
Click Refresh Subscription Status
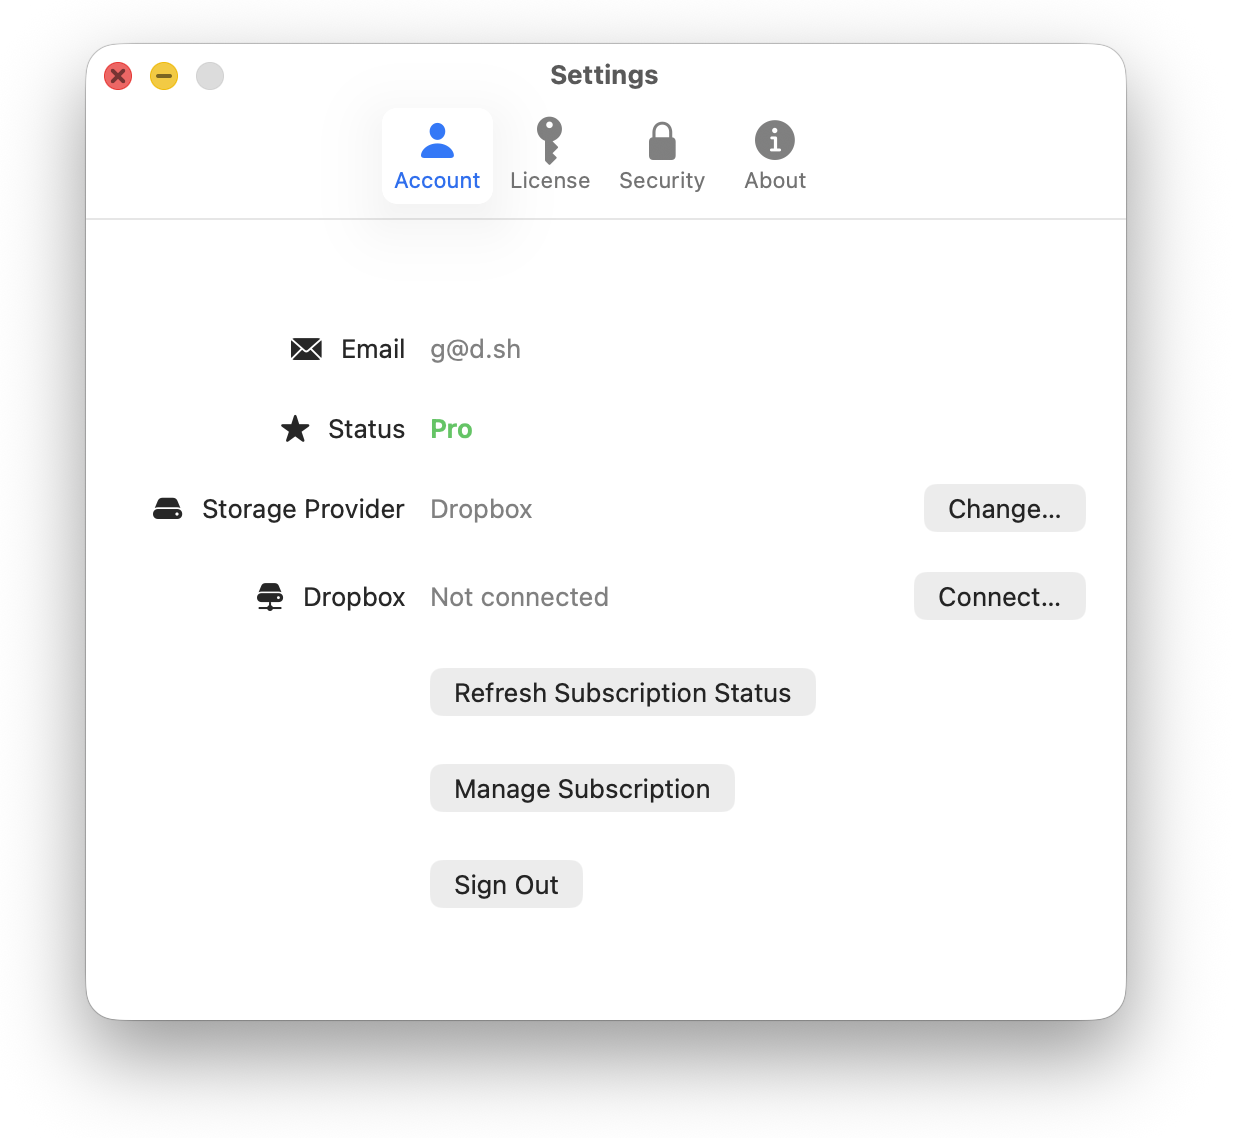point(622,692)
